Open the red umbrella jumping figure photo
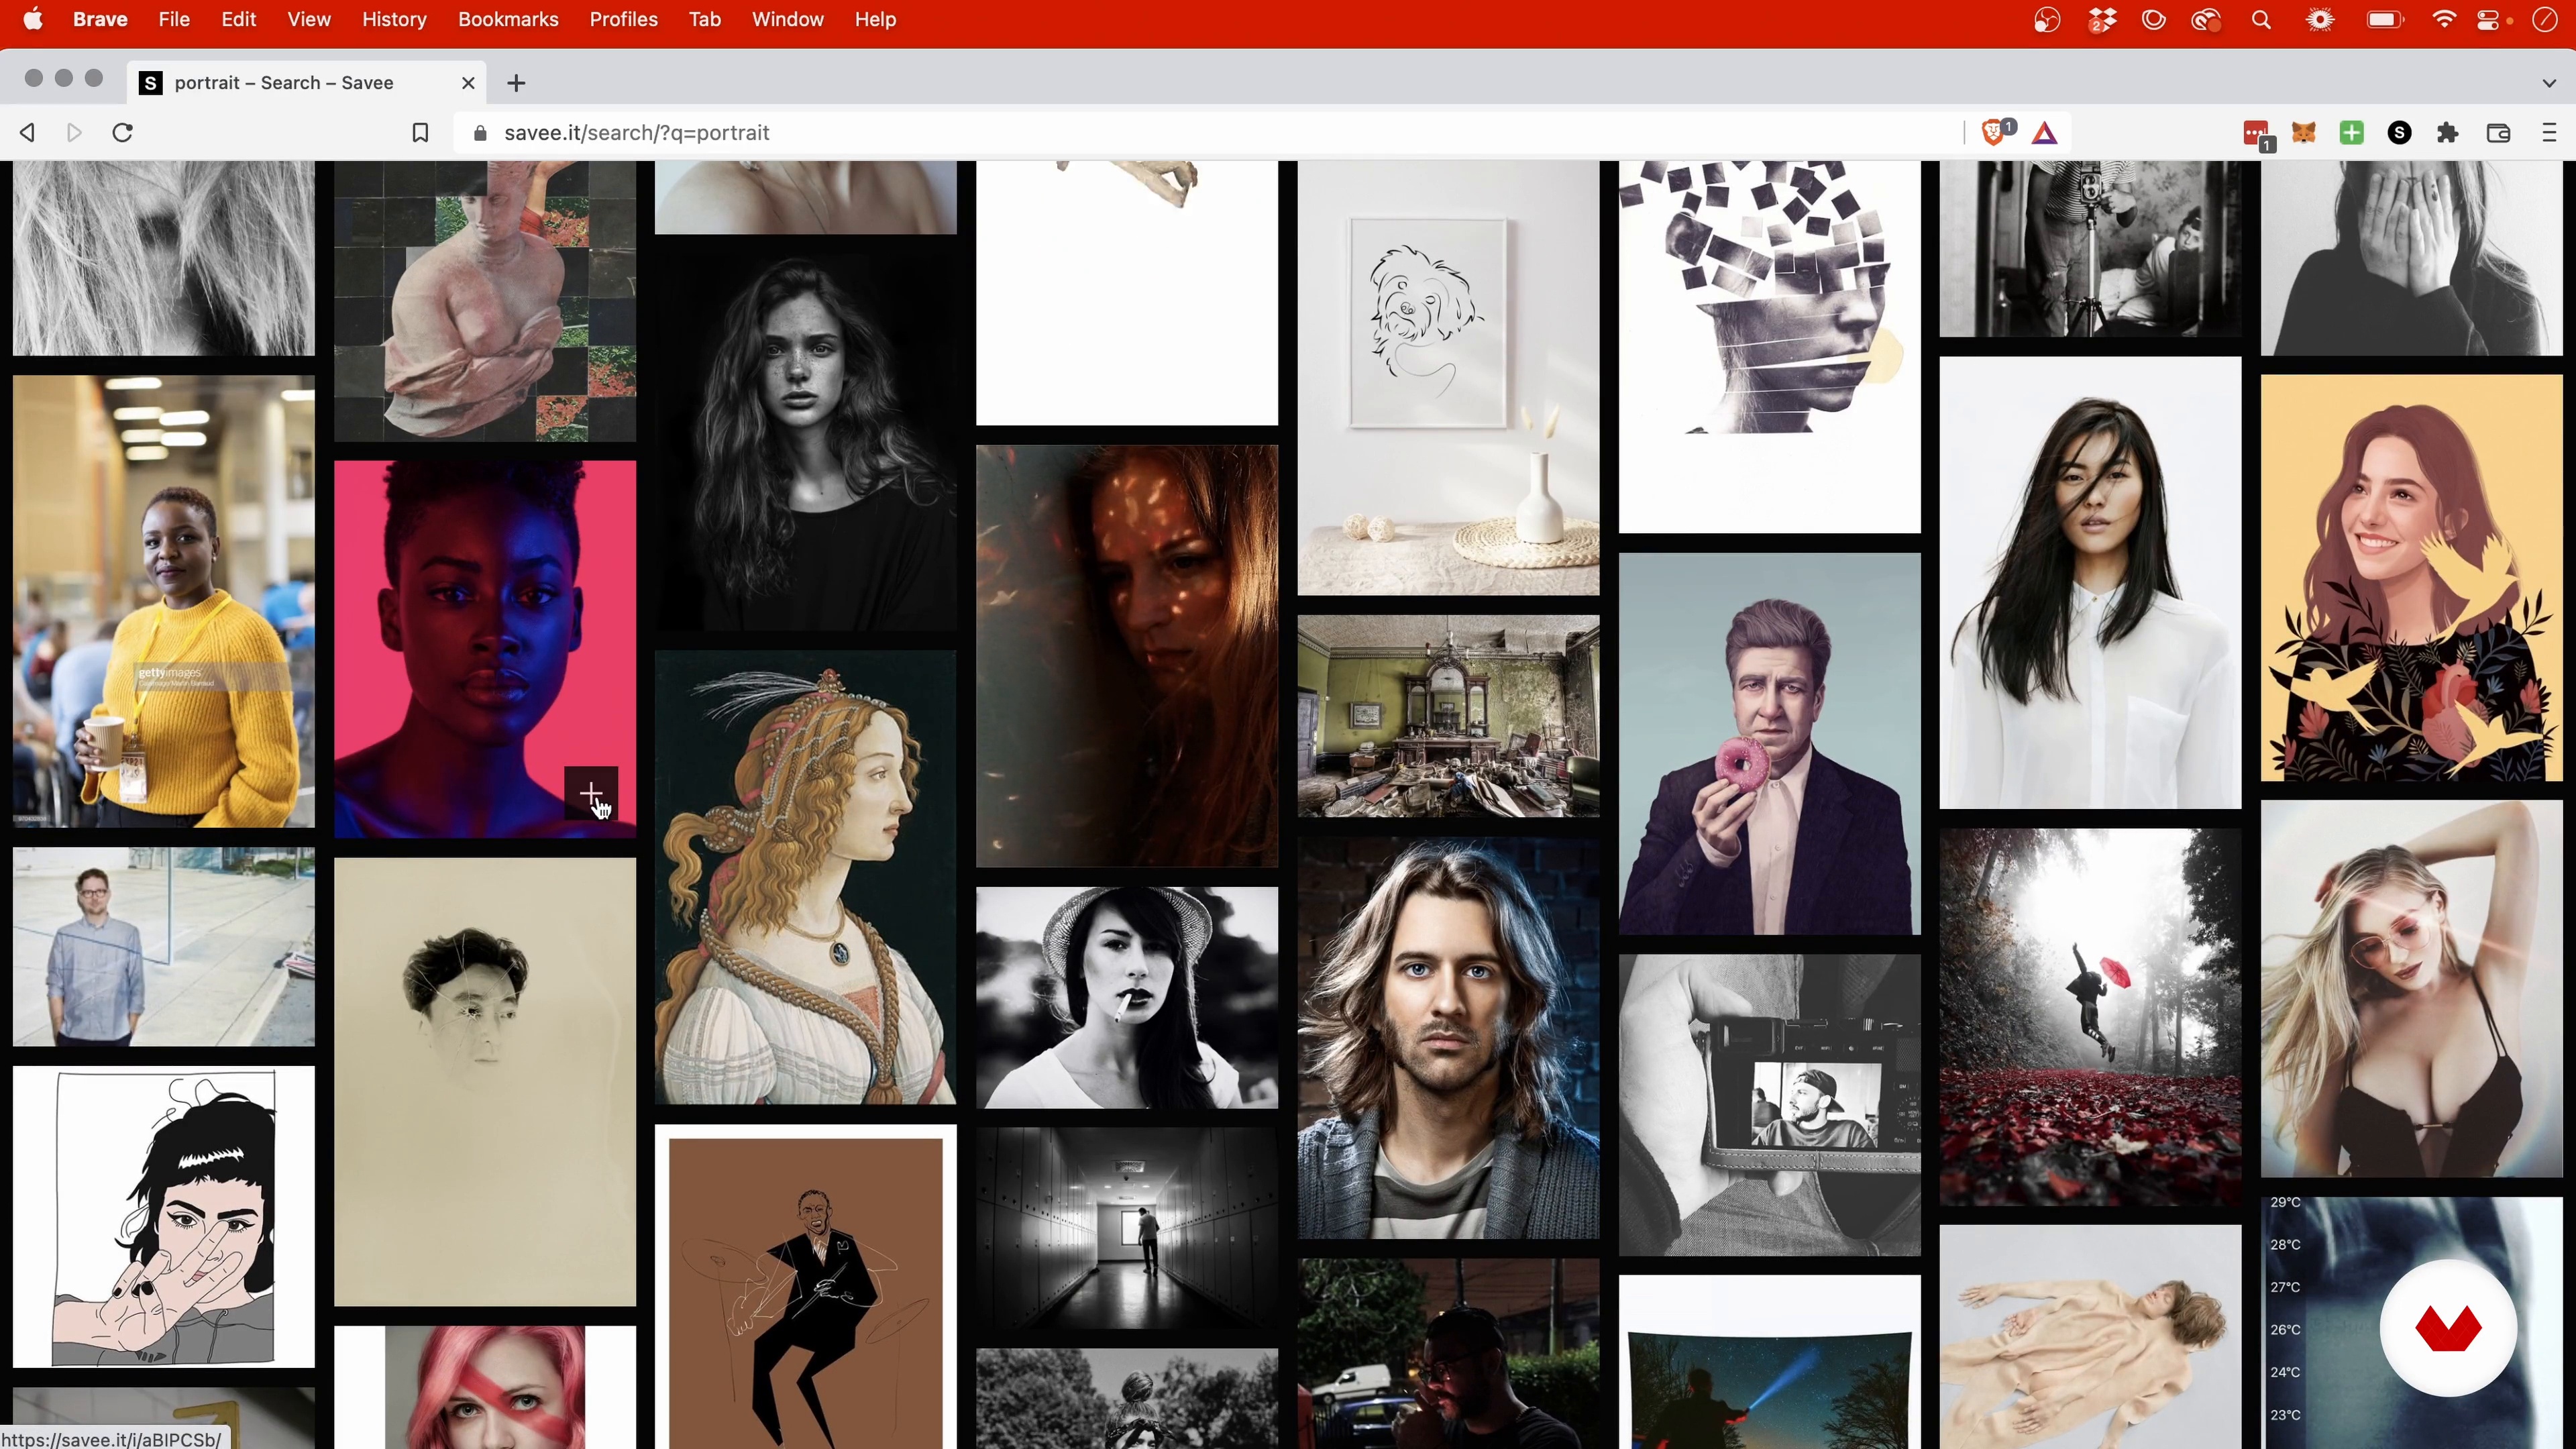This screenshot has height=1449, width=2576. (x=2090, y=1016)
